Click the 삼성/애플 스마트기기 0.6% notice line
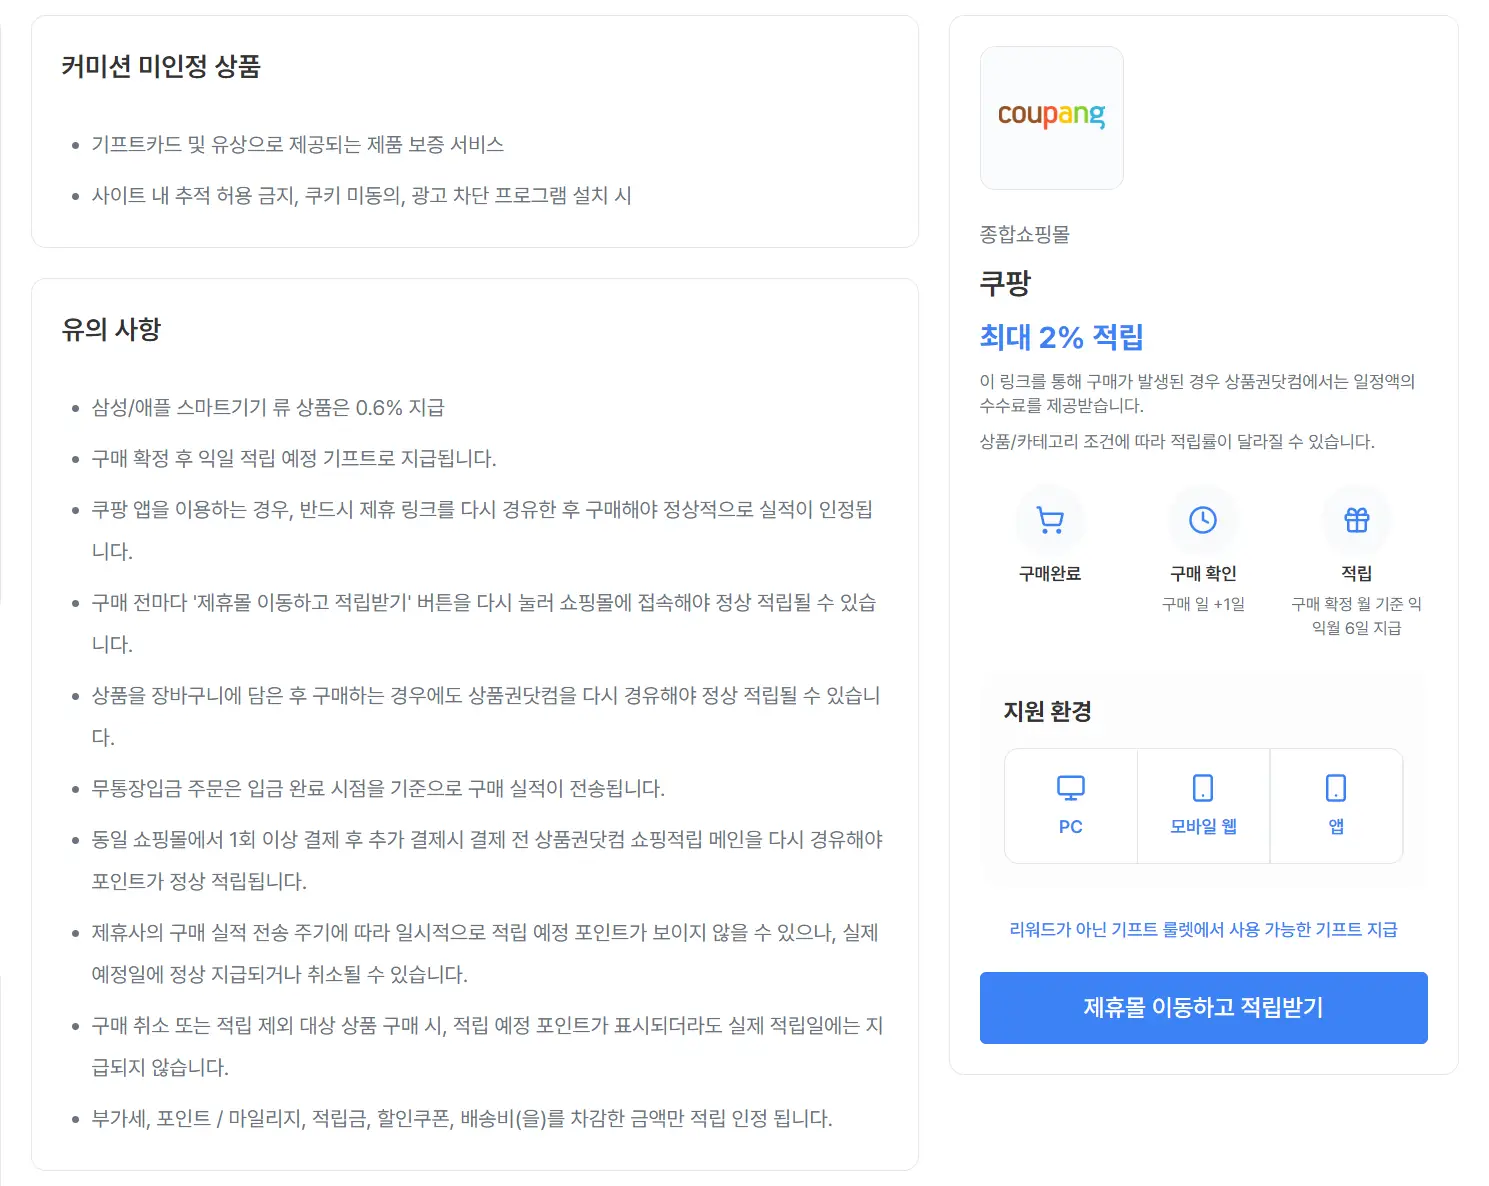 268,407
